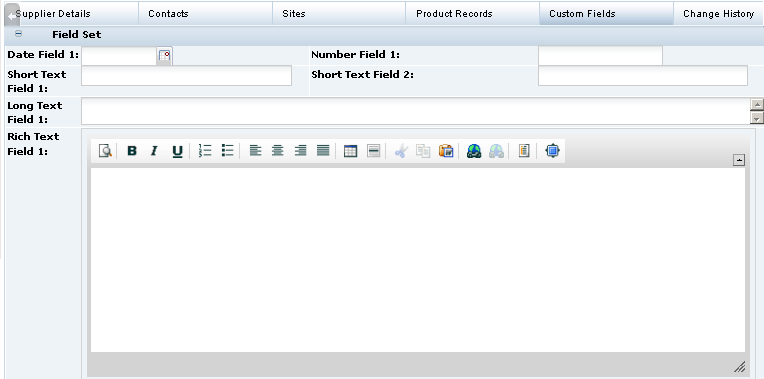Screen dimensions: 764x379
Task: Click the "Short Text Field 2:" label
Action: tap(362, 75)
